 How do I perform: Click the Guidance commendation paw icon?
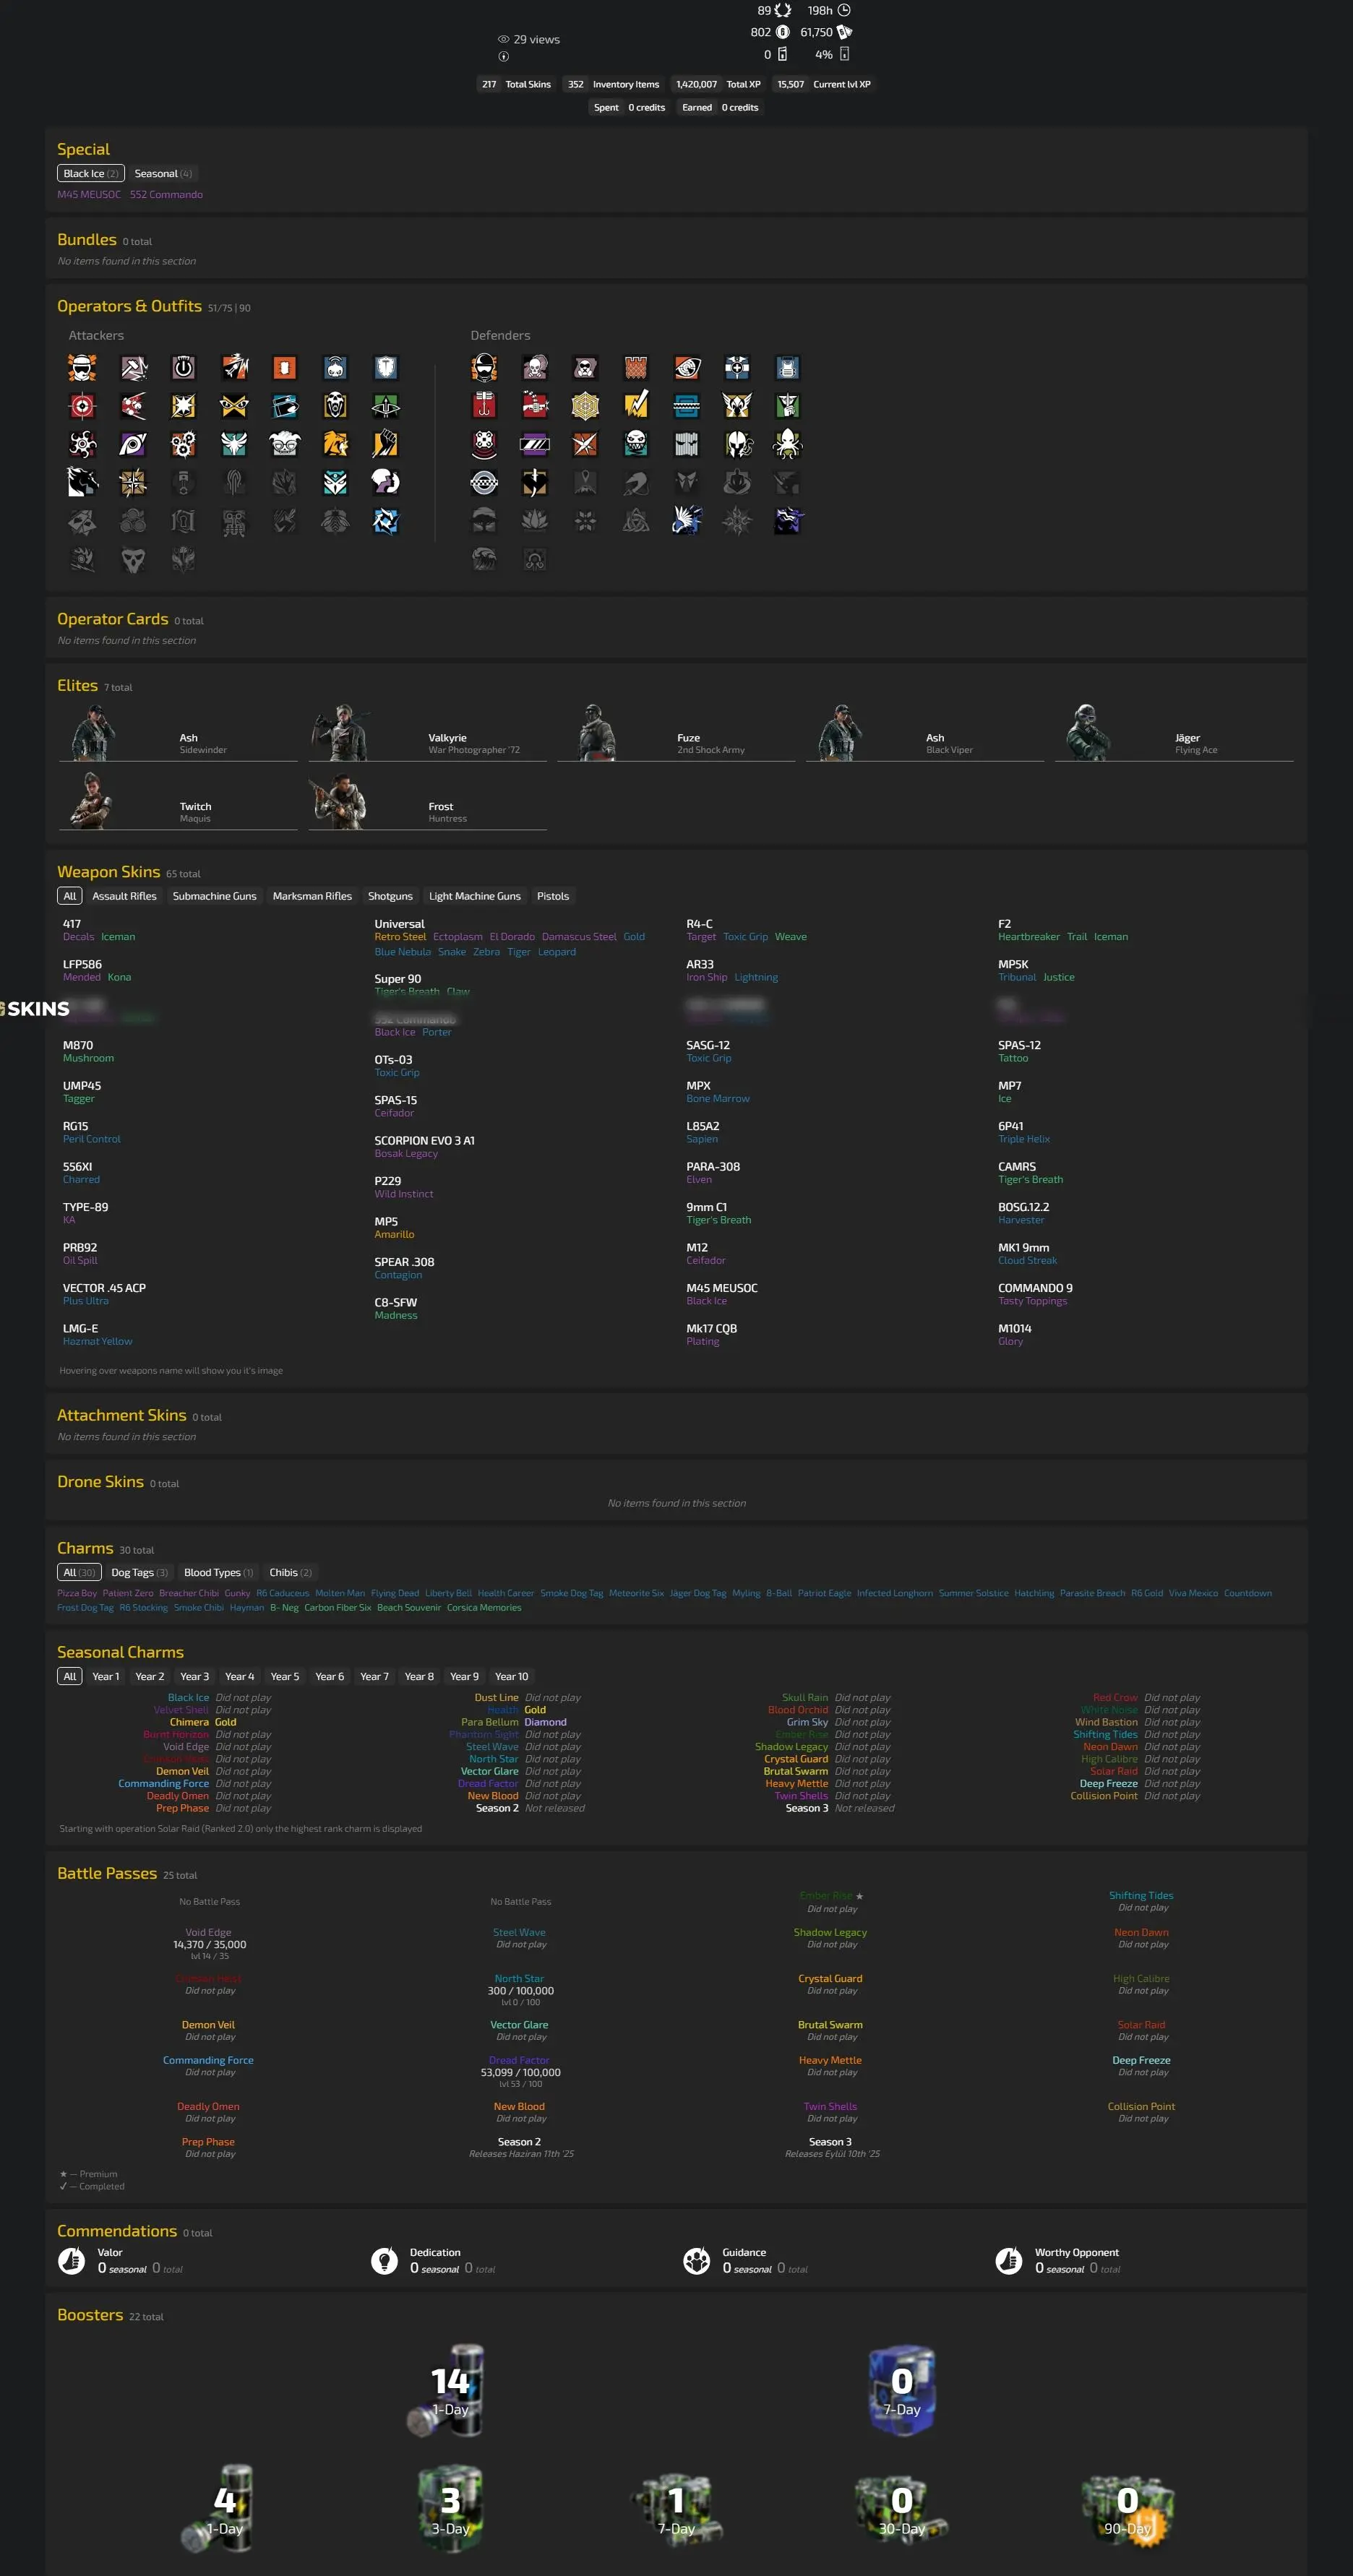tap(696, 2260)
